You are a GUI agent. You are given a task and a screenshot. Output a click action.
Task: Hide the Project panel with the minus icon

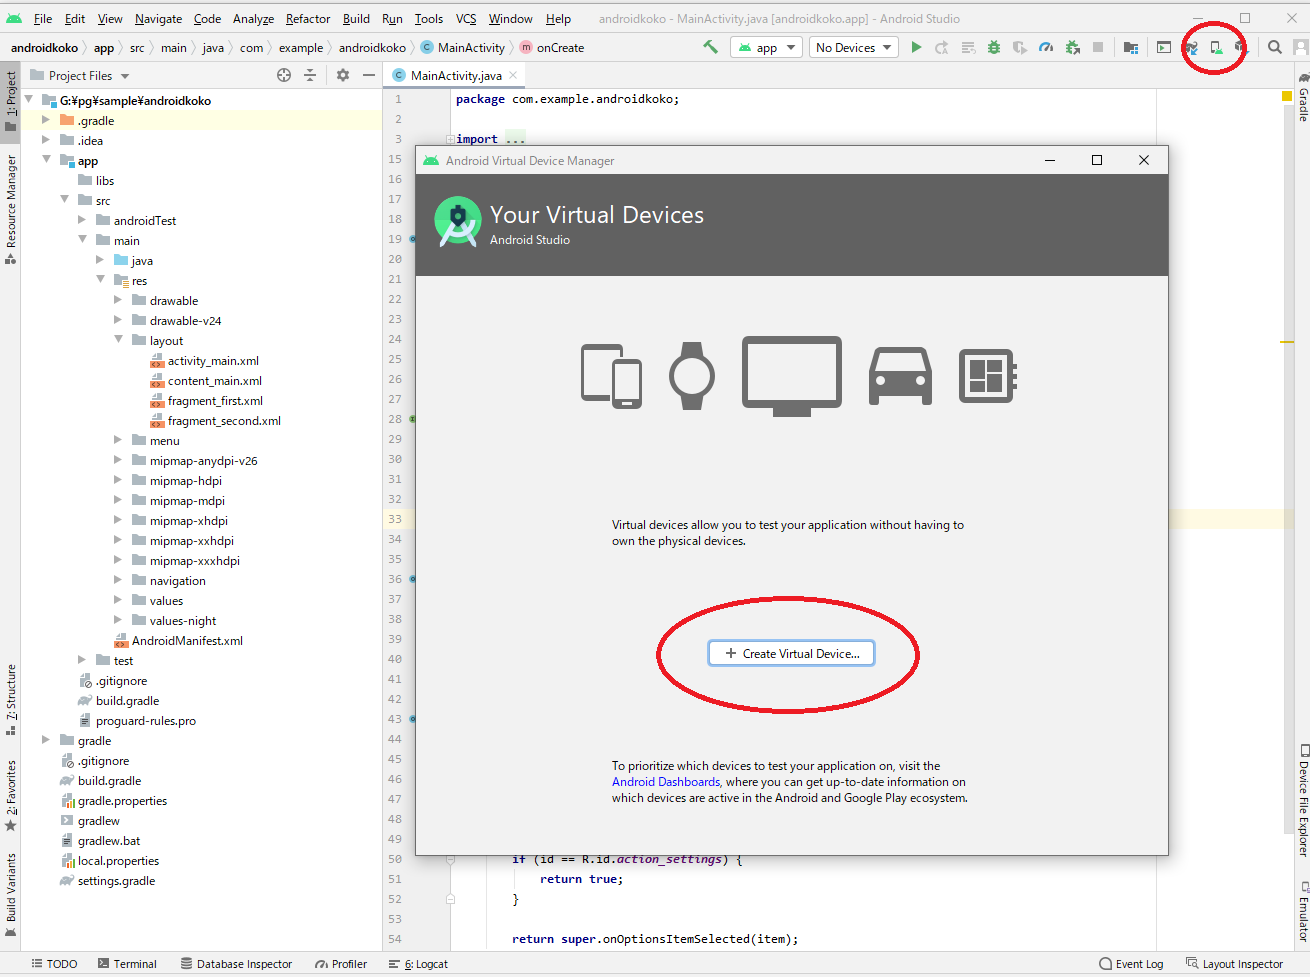[369, 75]
